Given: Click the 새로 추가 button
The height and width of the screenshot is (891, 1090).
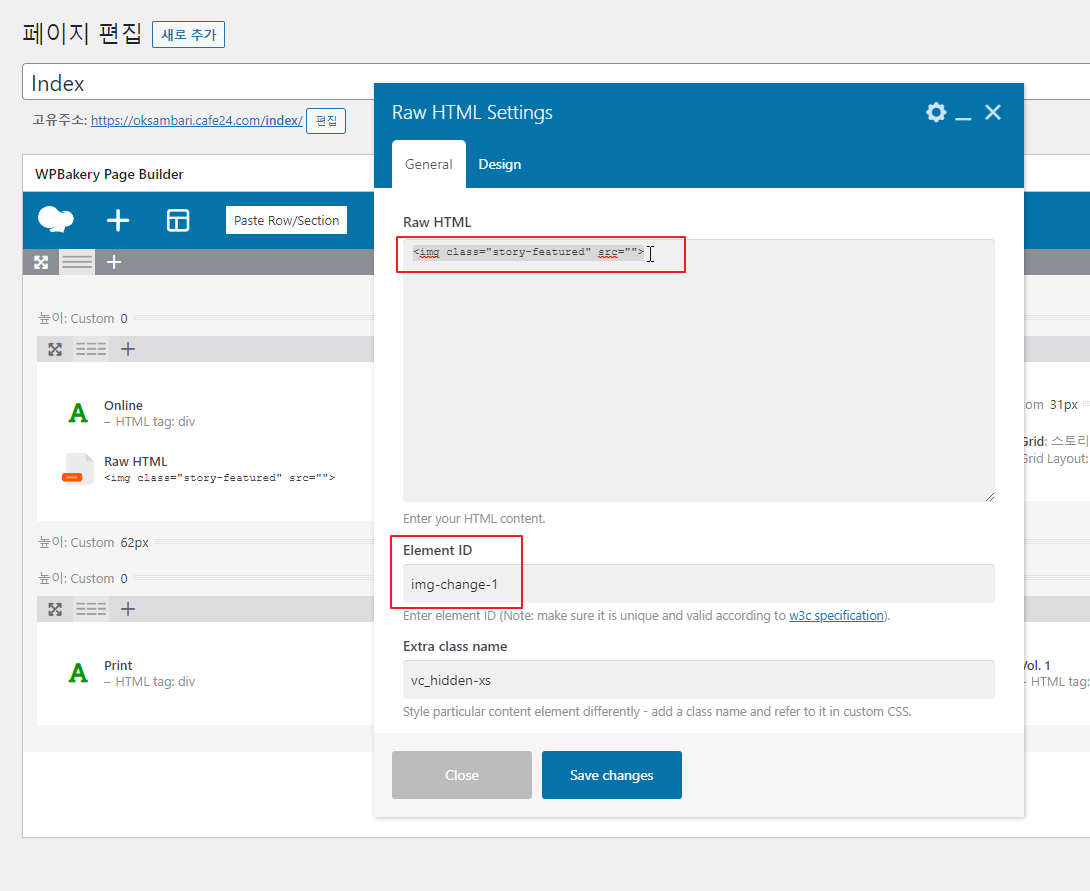Looking at the screenshot, I should (188, 34).
